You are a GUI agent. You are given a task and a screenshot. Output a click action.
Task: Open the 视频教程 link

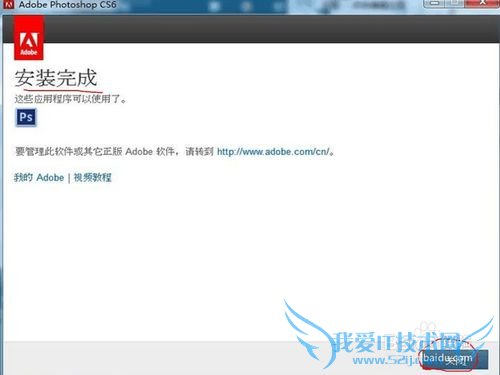[x=93, y=177]
